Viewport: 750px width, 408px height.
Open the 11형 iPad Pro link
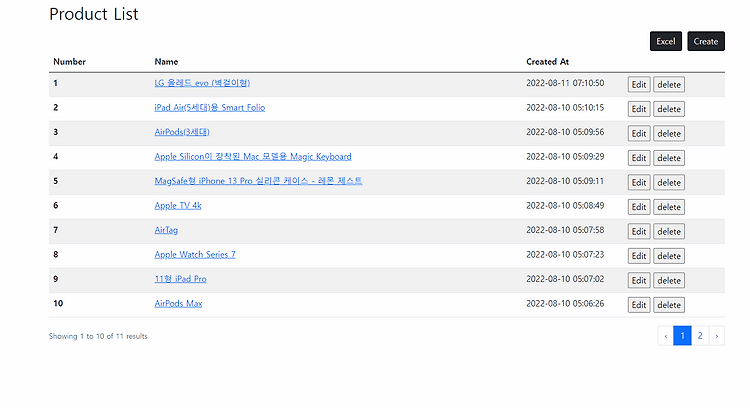(x=180, y=279)
